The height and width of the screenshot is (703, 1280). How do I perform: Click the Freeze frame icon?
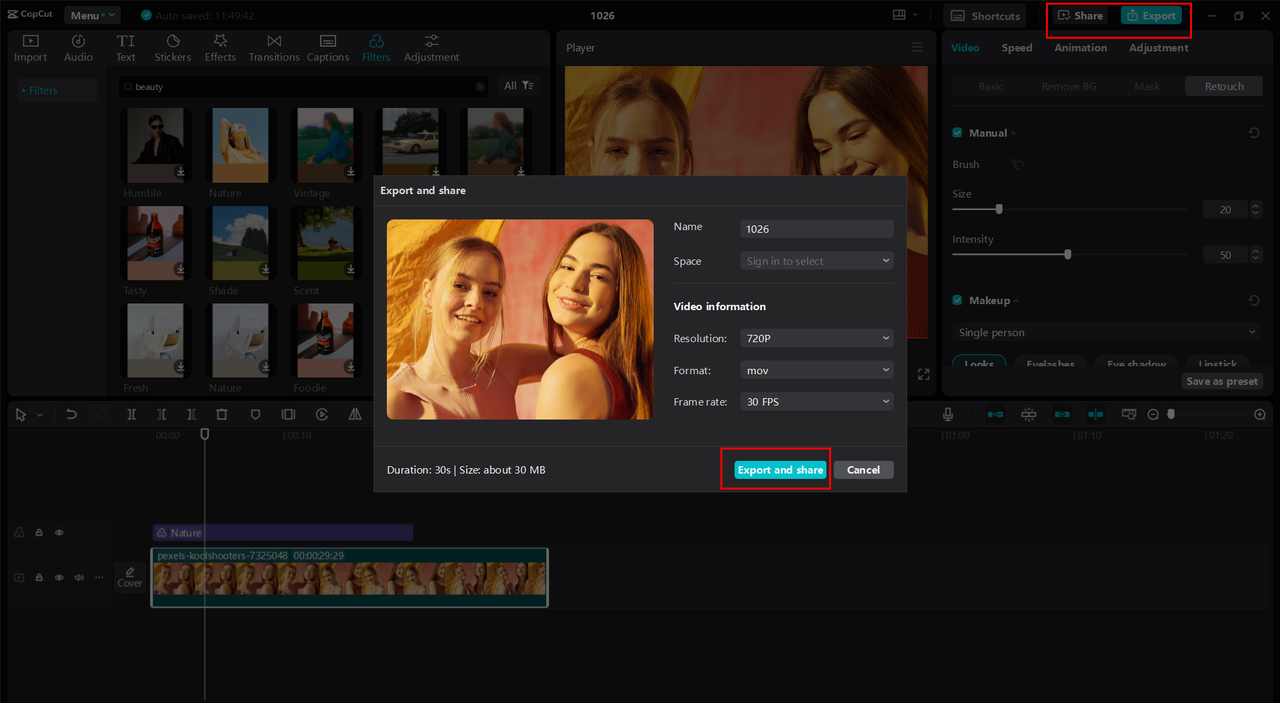(x=288, y=414)
